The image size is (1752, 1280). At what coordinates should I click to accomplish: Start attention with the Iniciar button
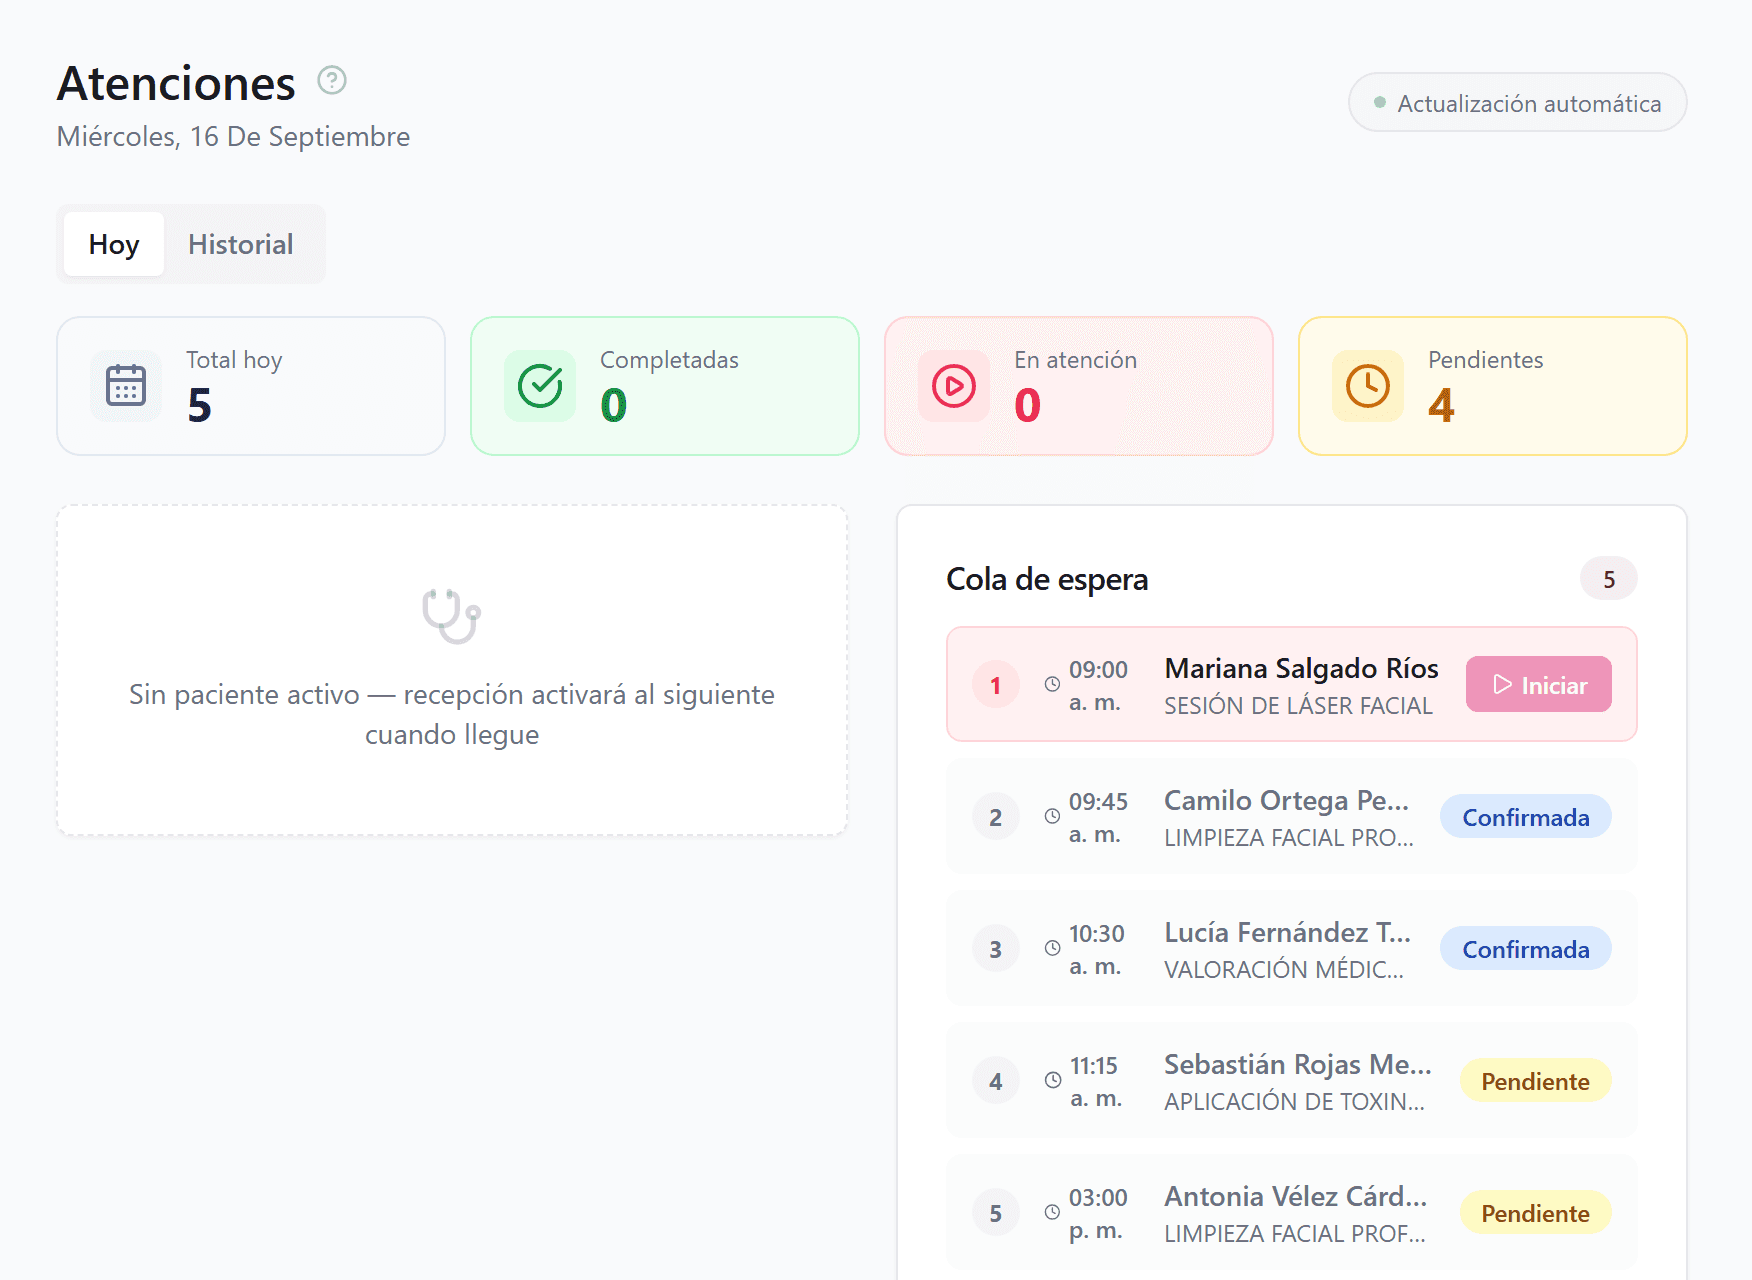click(x=1539, y=685)
